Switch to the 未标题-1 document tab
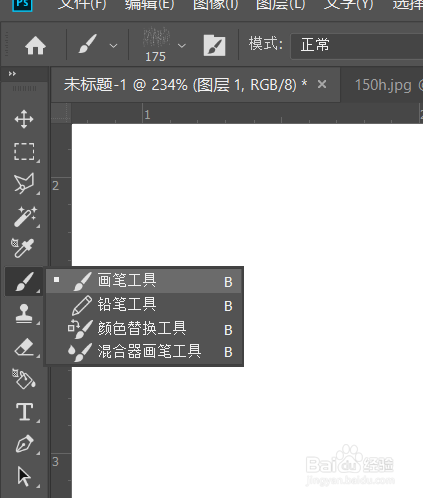 tap(185, 85)
